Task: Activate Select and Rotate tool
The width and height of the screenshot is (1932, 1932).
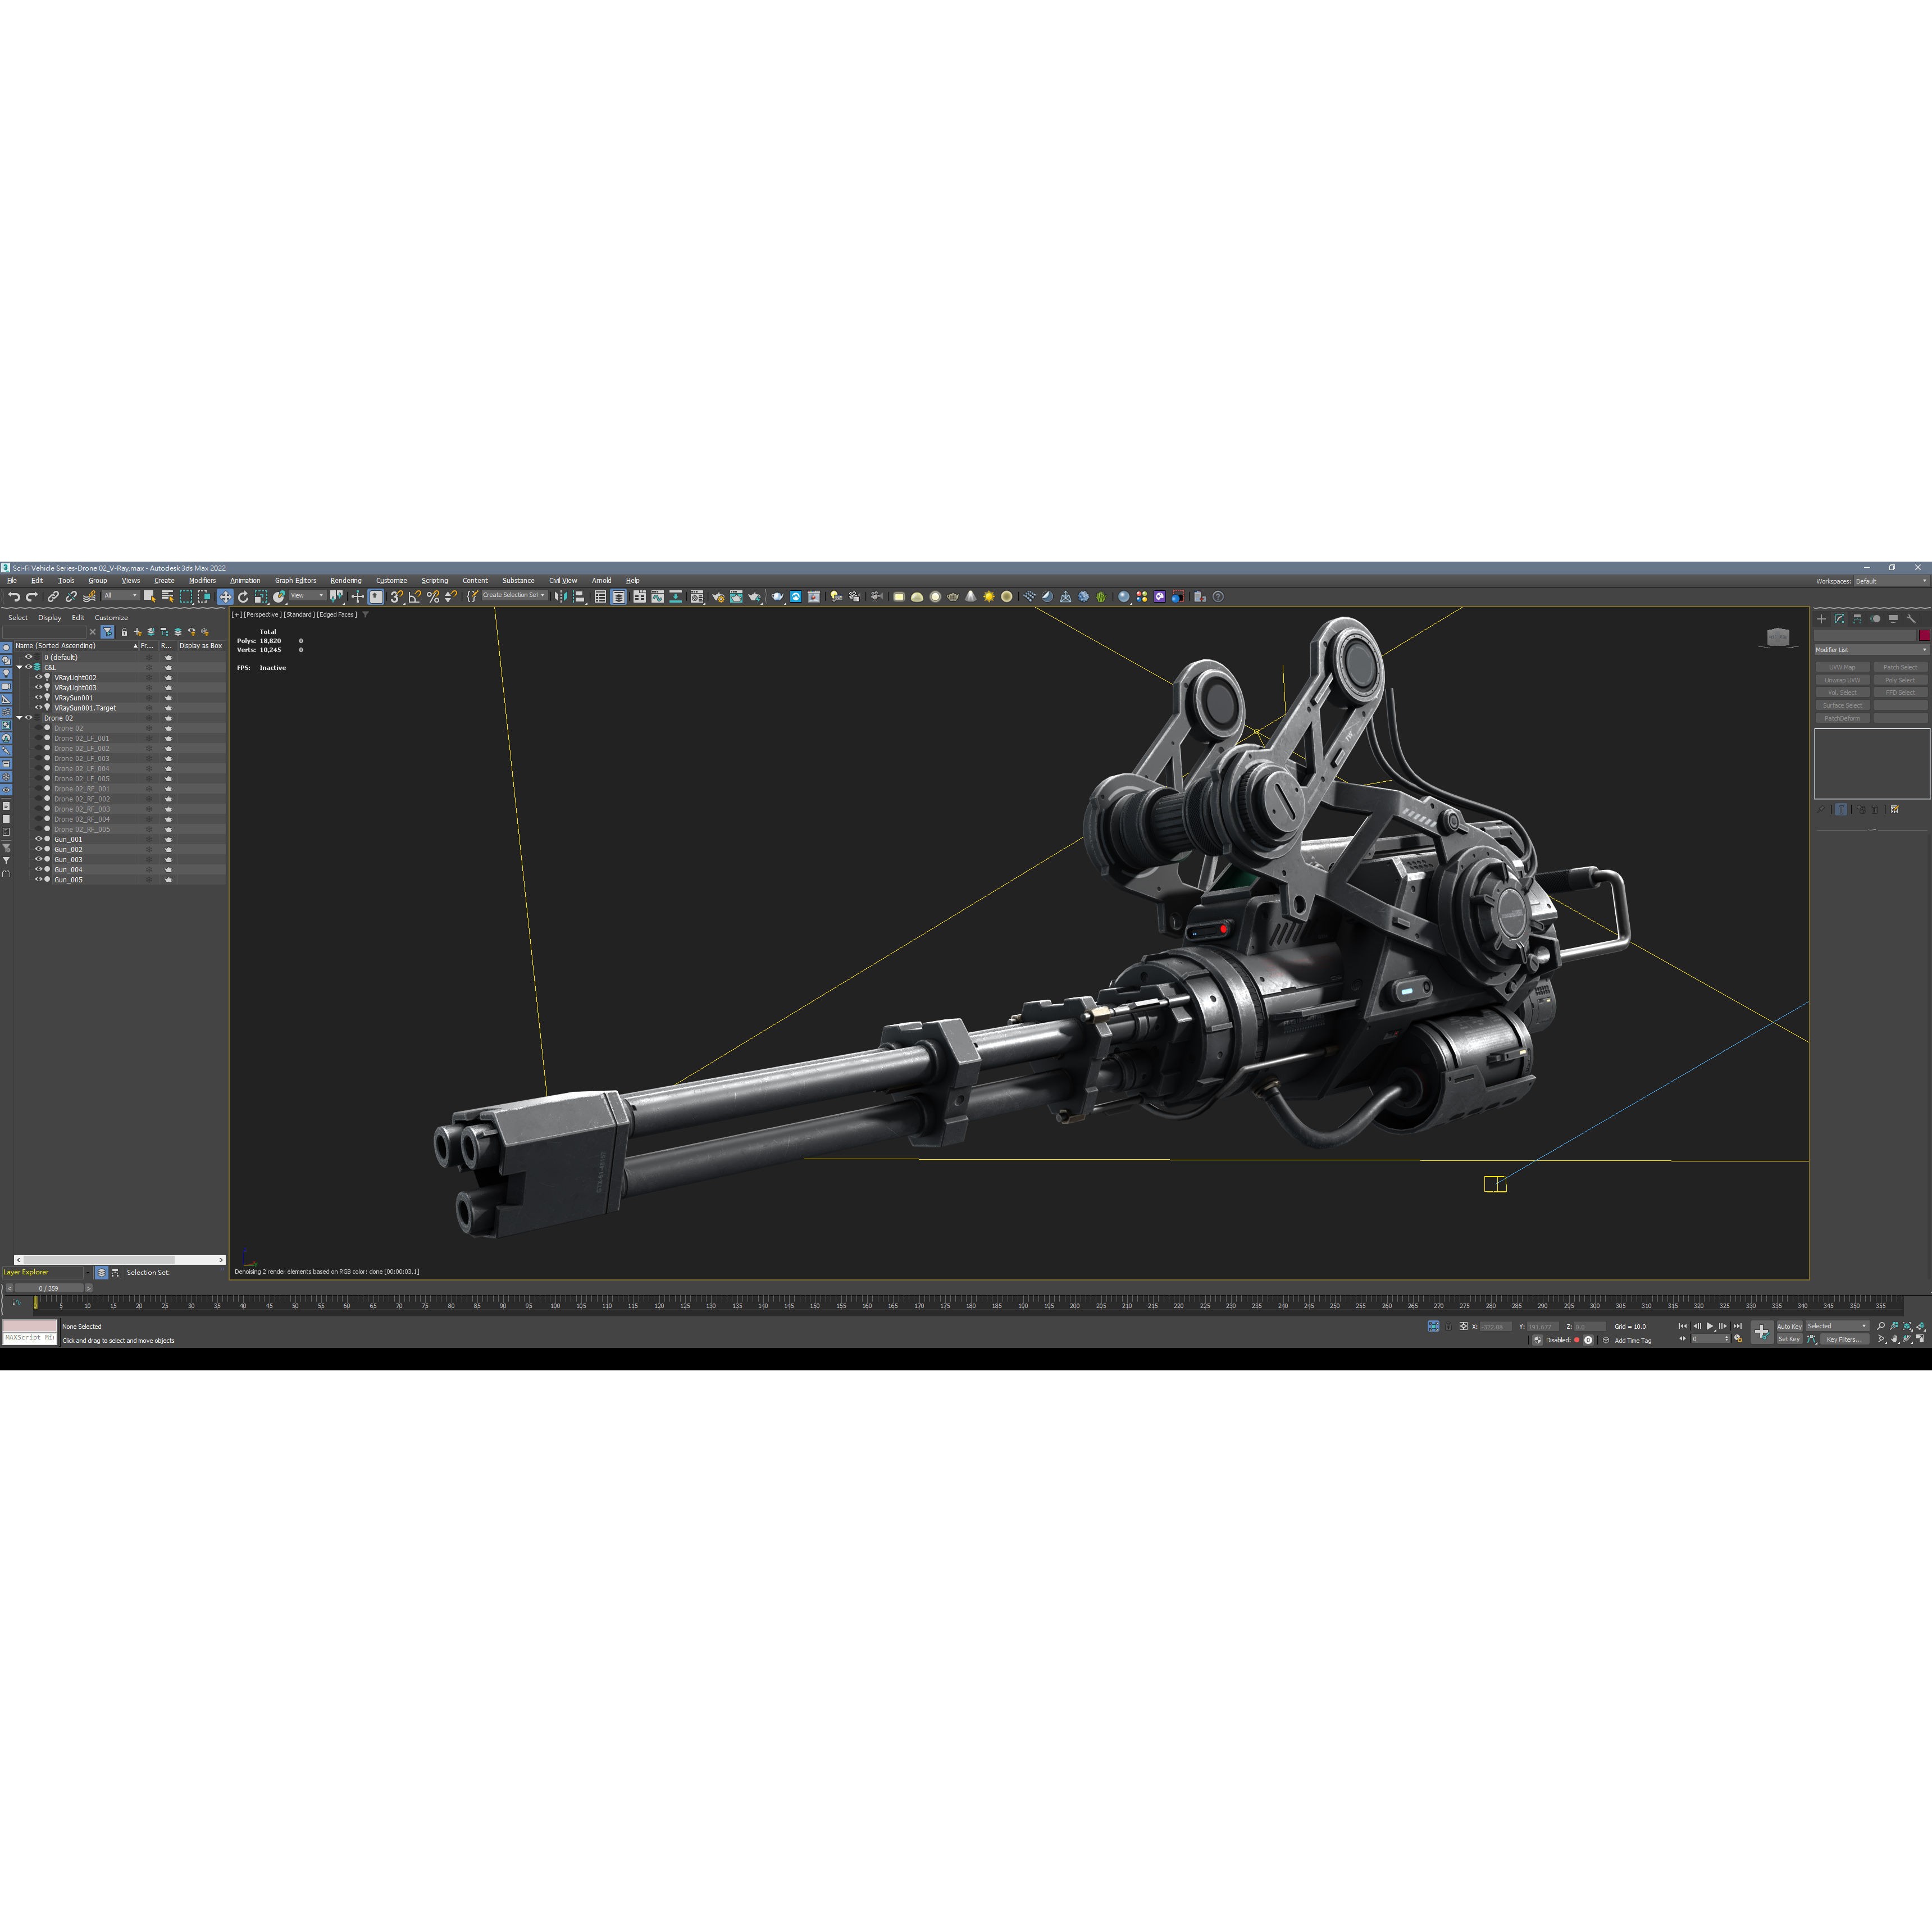Action: pos(243,597)
